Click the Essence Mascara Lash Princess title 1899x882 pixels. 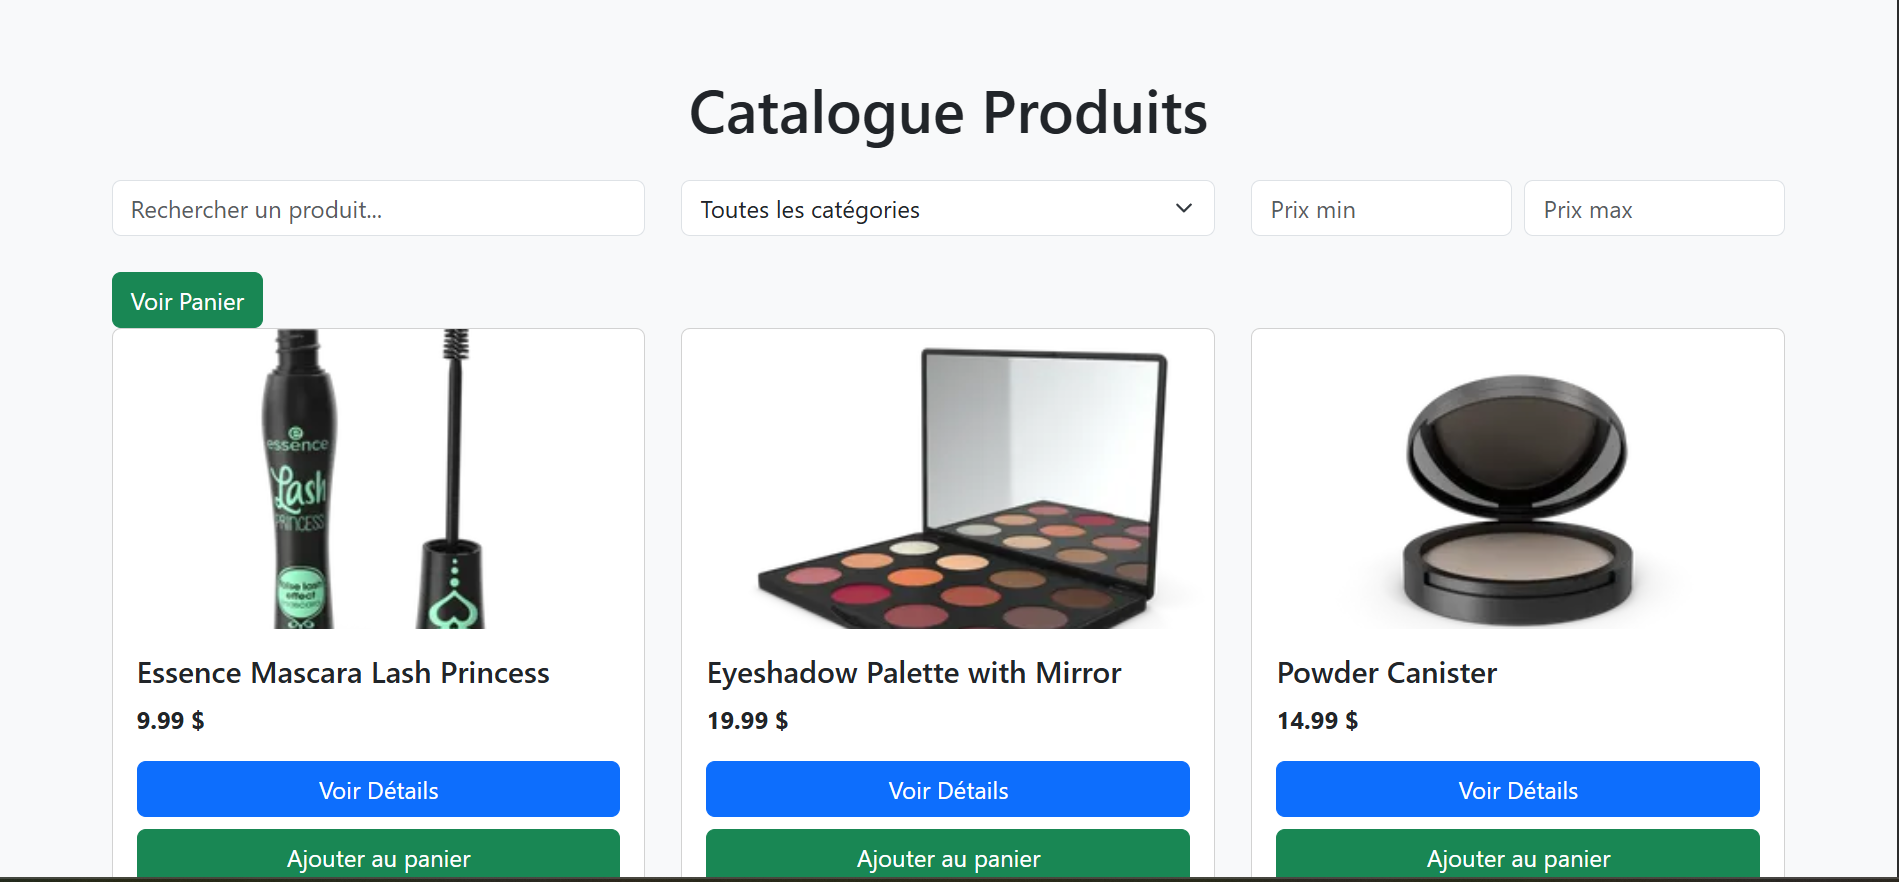tap(343, 673)
